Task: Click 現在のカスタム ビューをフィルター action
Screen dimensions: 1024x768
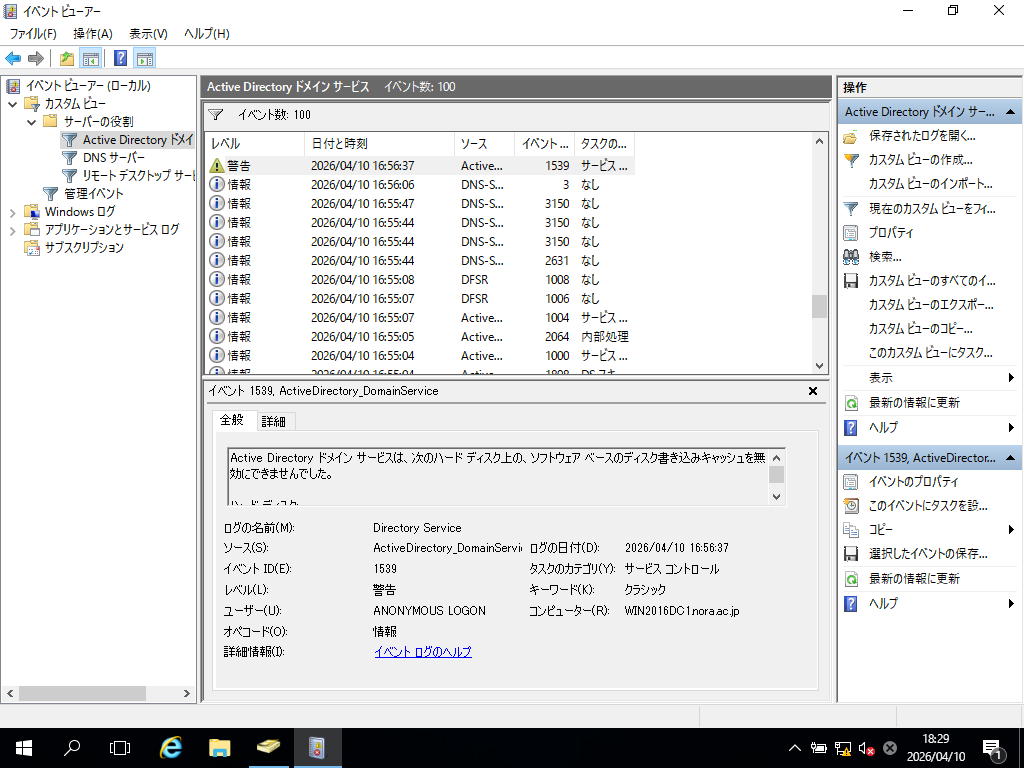Action: tap(931, 209)
